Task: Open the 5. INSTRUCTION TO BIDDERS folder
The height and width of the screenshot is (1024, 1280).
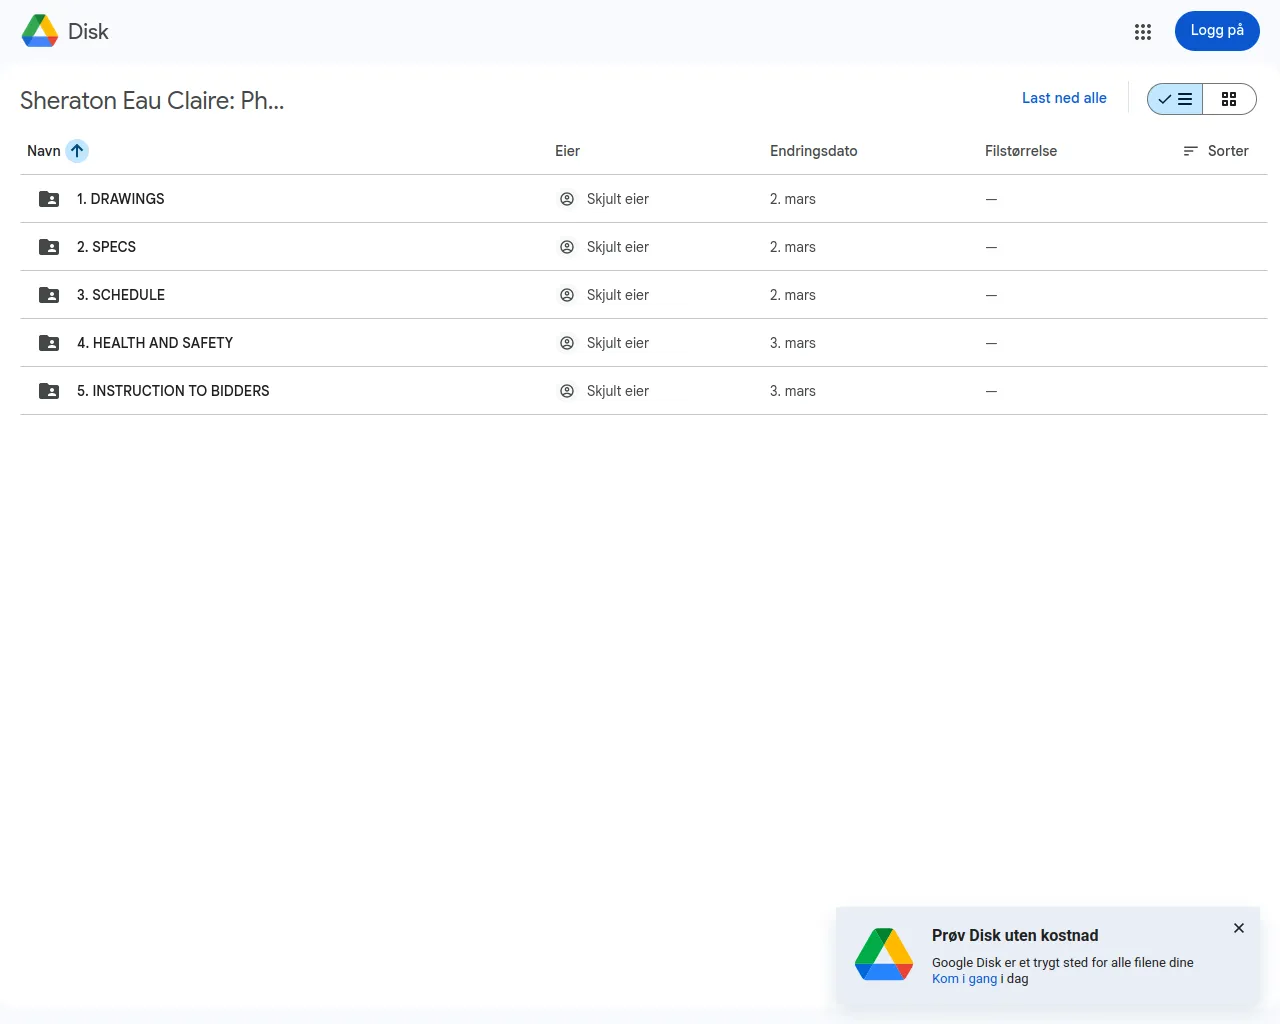Action: click(x=173, y=391)
